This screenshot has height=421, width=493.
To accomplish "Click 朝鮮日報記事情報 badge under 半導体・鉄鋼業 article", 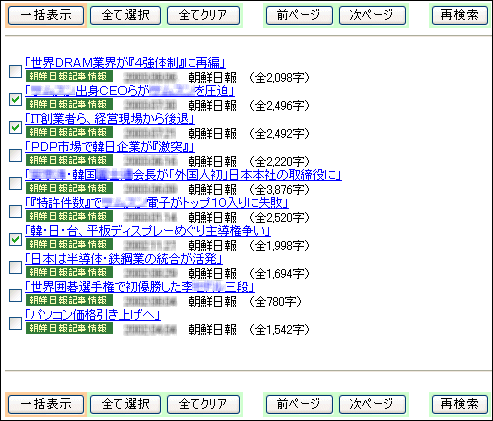I will tap(69, 272).
